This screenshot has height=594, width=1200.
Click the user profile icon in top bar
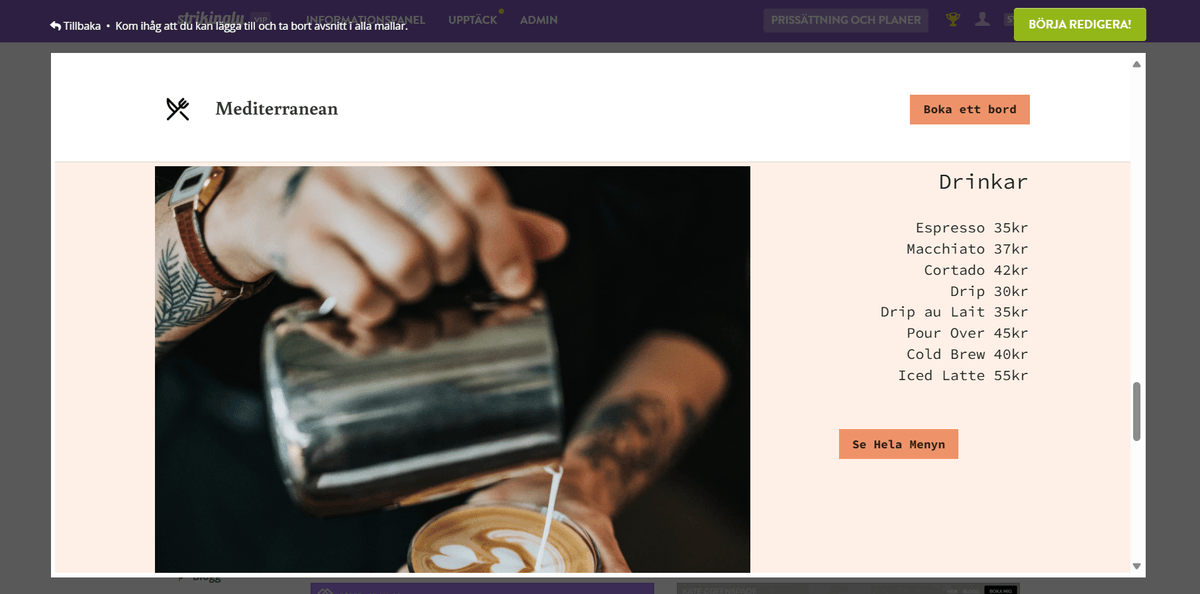coord(982,19)
